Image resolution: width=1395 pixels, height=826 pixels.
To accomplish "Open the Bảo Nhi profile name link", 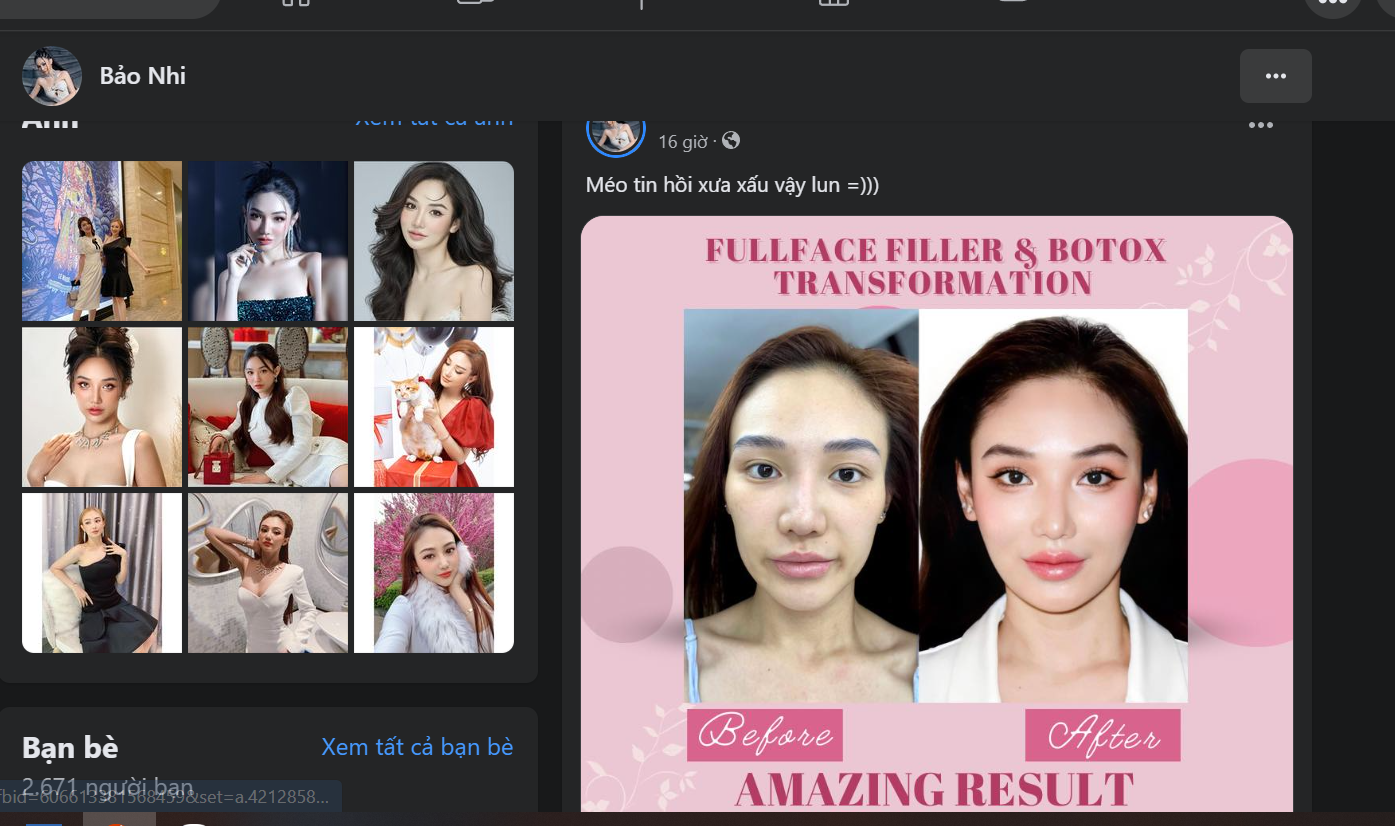I will click(x=142, y=76).
